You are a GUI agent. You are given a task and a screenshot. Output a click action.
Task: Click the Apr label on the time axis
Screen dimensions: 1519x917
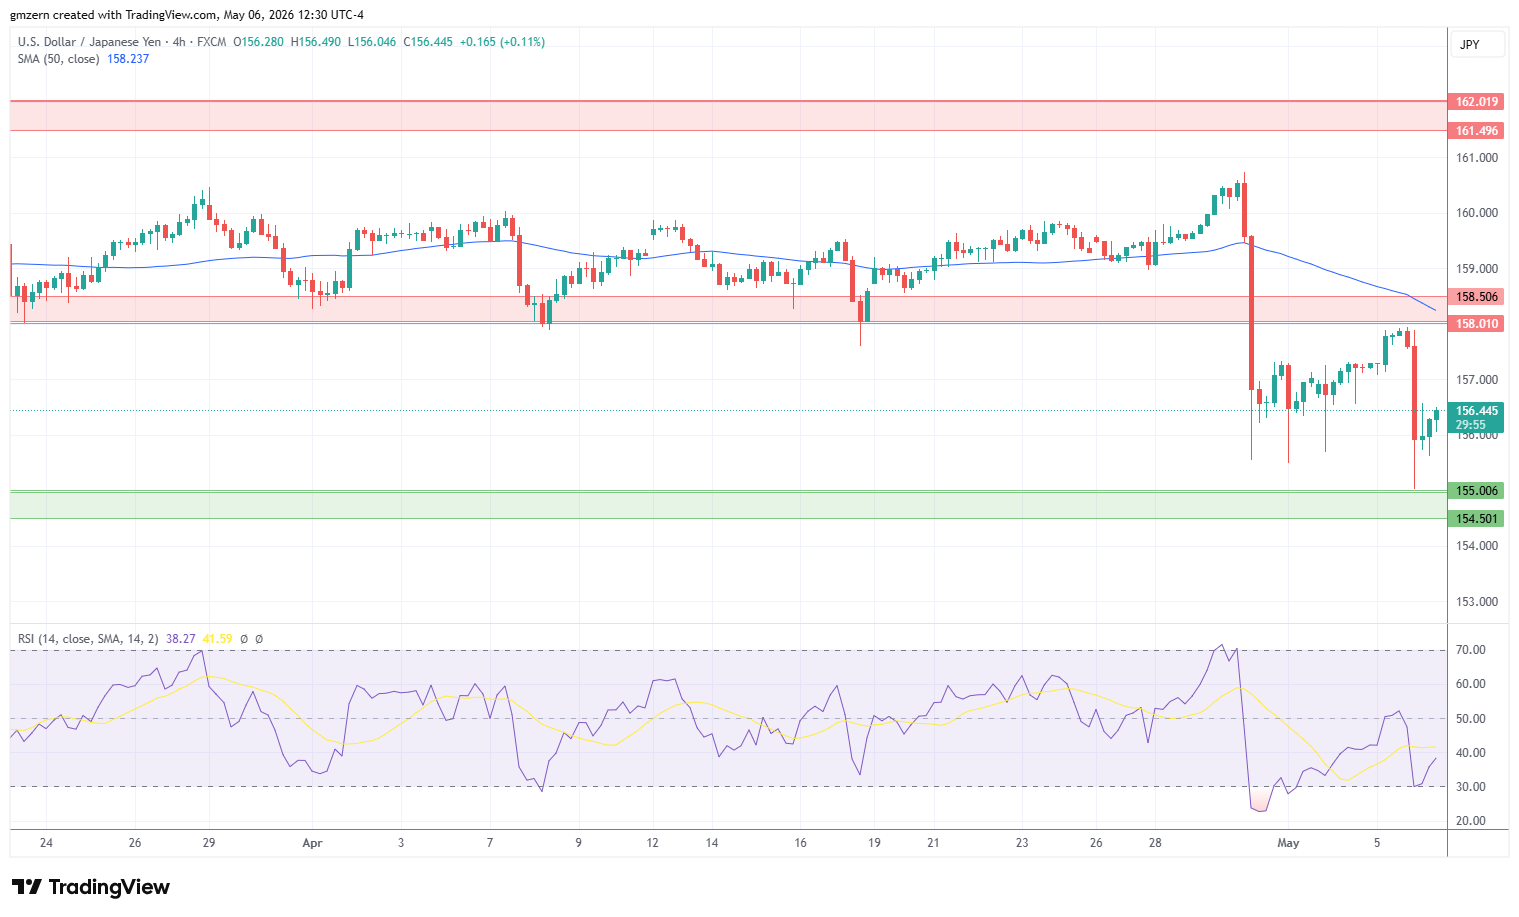[312, 843]
